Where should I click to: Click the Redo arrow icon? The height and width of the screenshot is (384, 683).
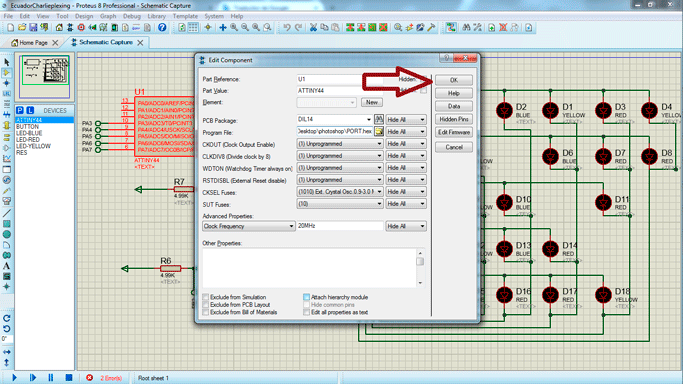pos(298,27)
